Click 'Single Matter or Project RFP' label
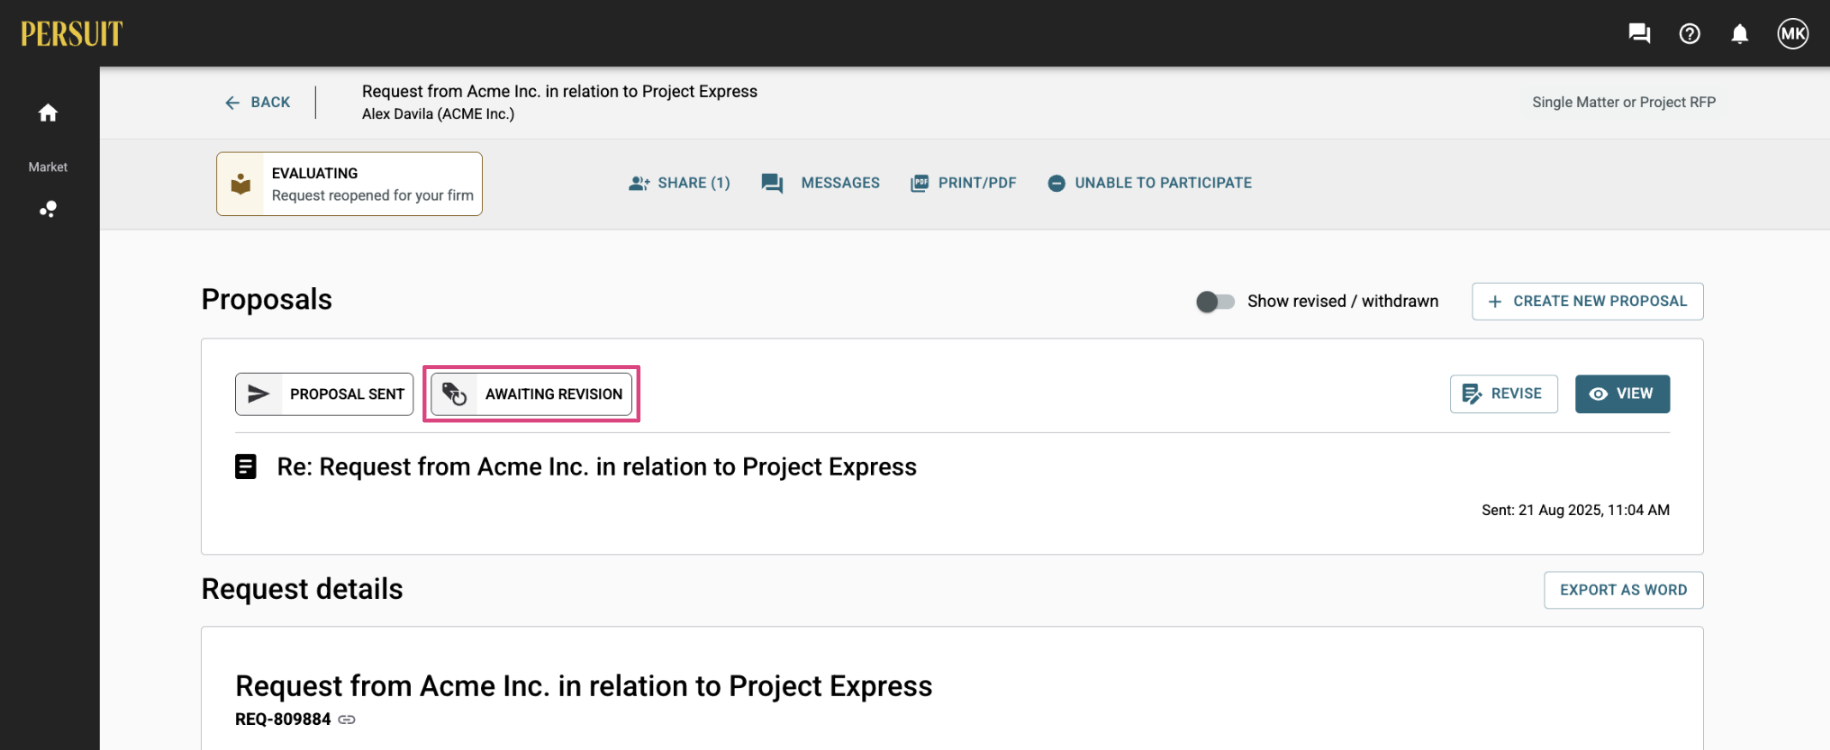Viewport: 1830px width, 750px height. point(1624,102)
